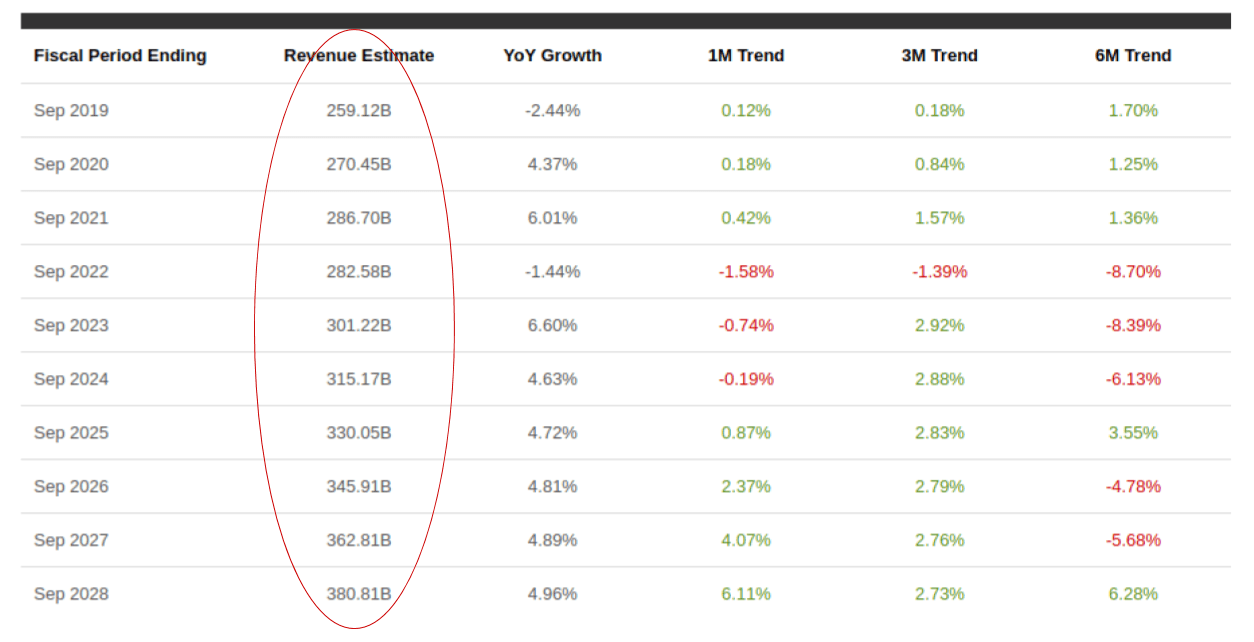Click the 380.81B revenue estimate value
This screenshot has height=642, width=1254.
click(359, 594)
